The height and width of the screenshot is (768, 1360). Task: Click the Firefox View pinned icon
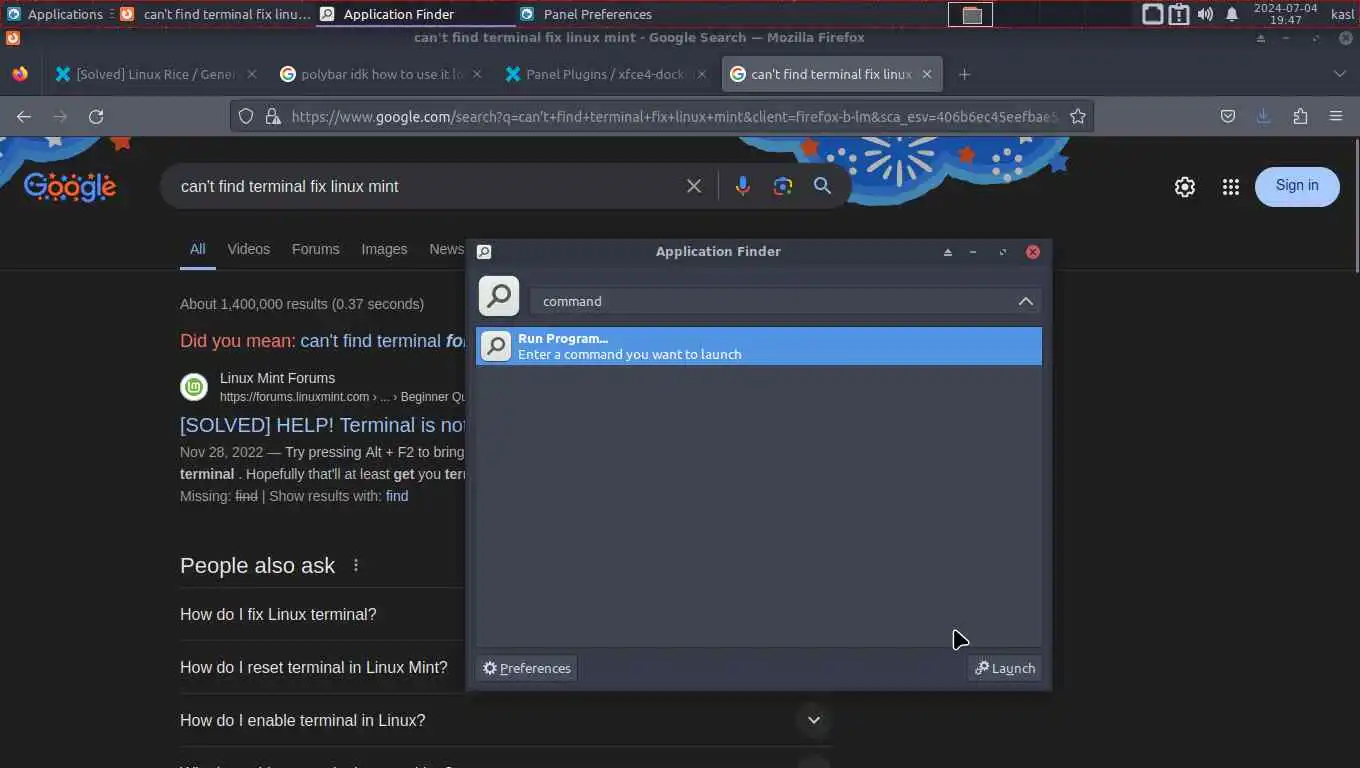point(20,74)
